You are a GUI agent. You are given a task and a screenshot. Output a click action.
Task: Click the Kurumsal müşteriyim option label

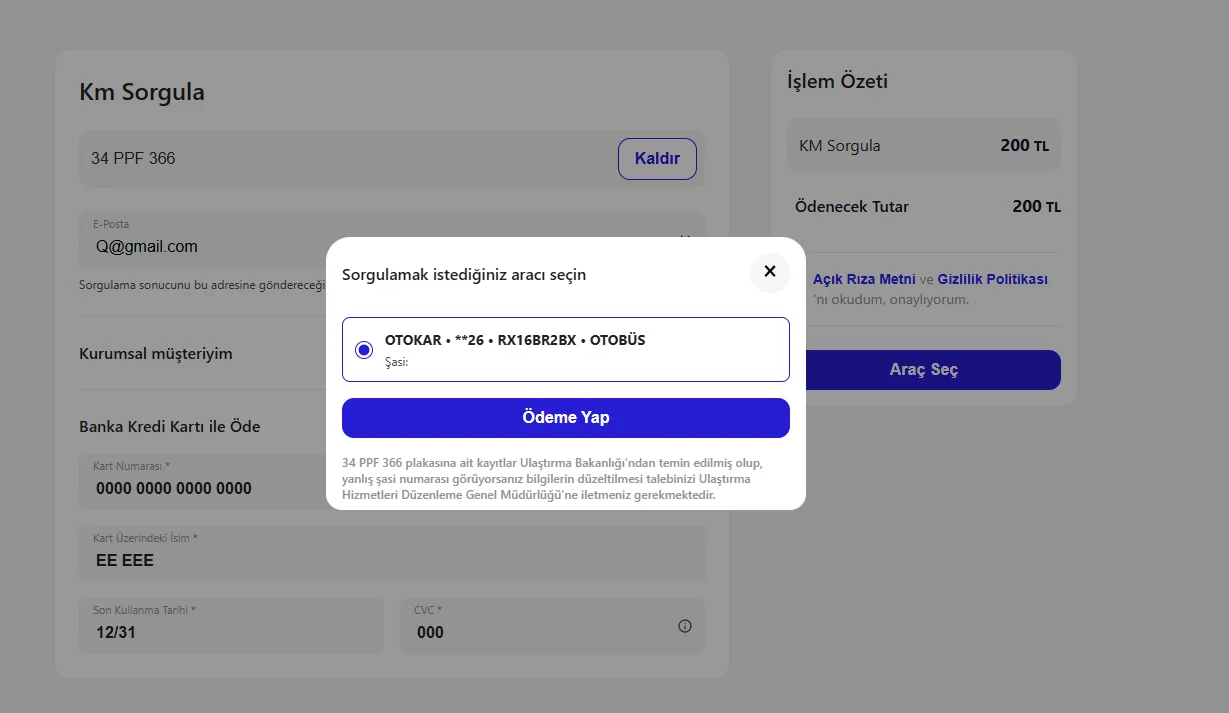156,354
